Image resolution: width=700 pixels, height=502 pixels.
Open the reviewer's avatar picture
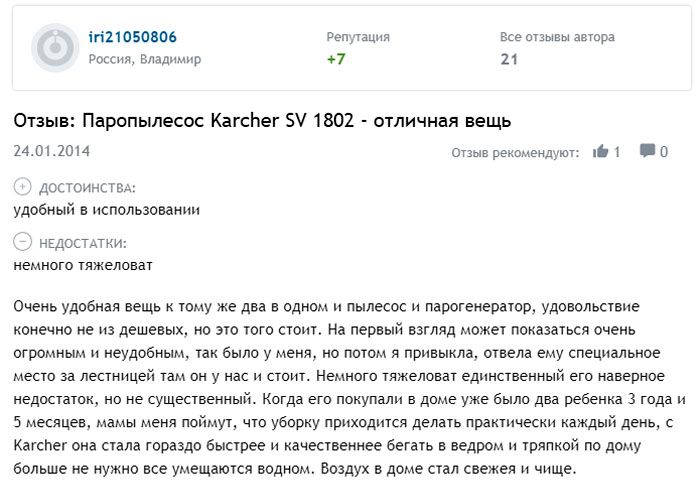(x=56, y=46)
